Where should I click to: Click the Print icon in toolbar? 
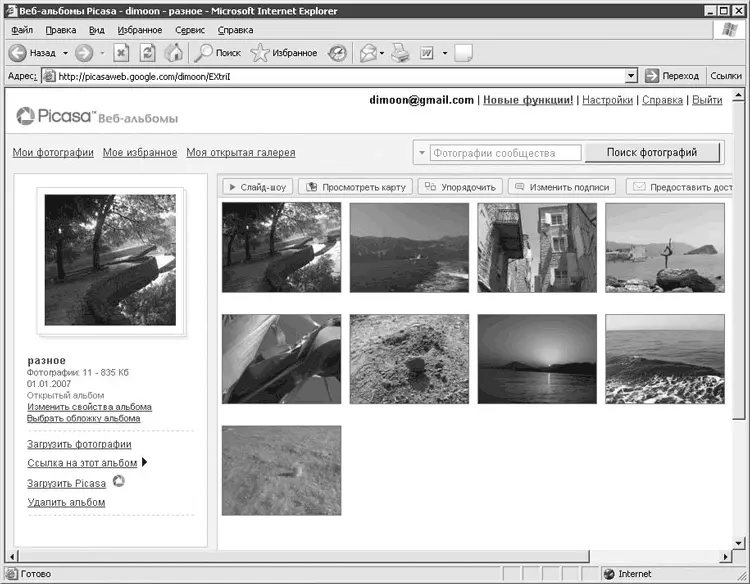click(400, 52)
